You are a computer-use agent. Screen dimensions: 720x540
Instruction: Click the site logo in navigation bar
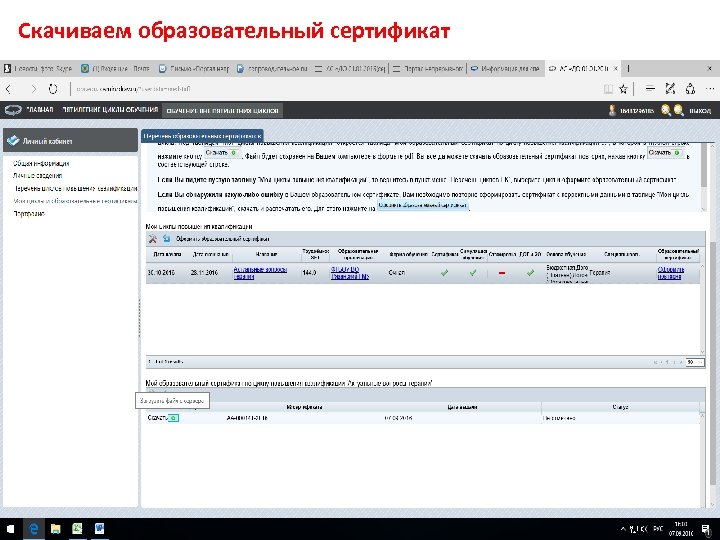coord(13,110)
